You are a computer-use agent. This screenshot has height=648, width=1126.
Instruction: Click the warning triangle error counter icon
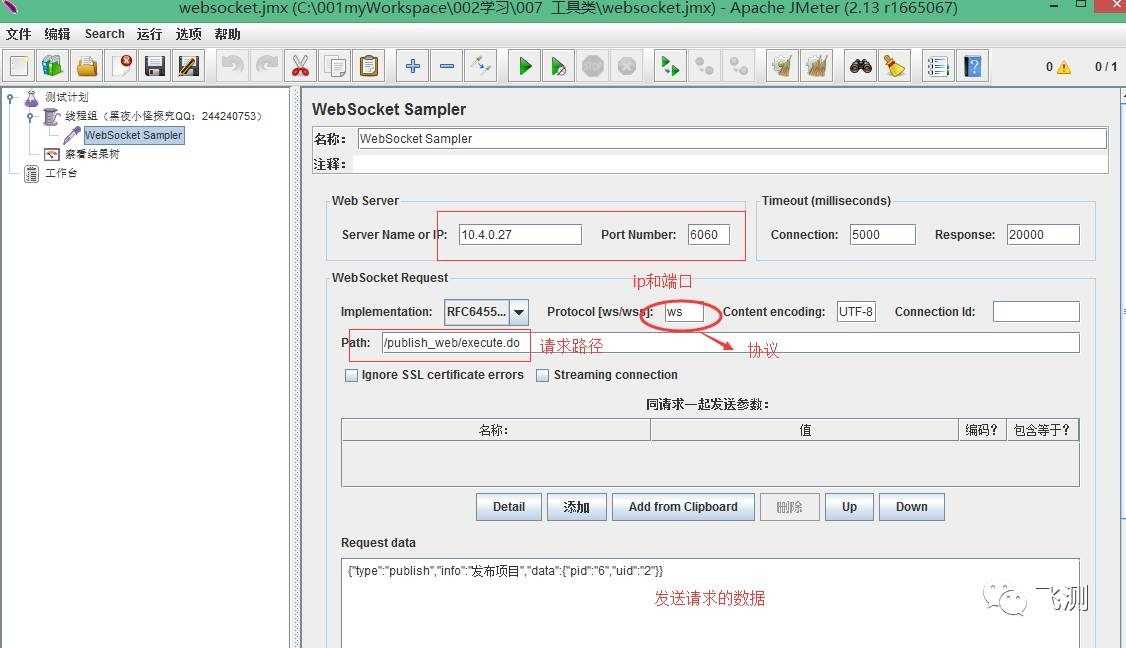(x=1064, y=68)
